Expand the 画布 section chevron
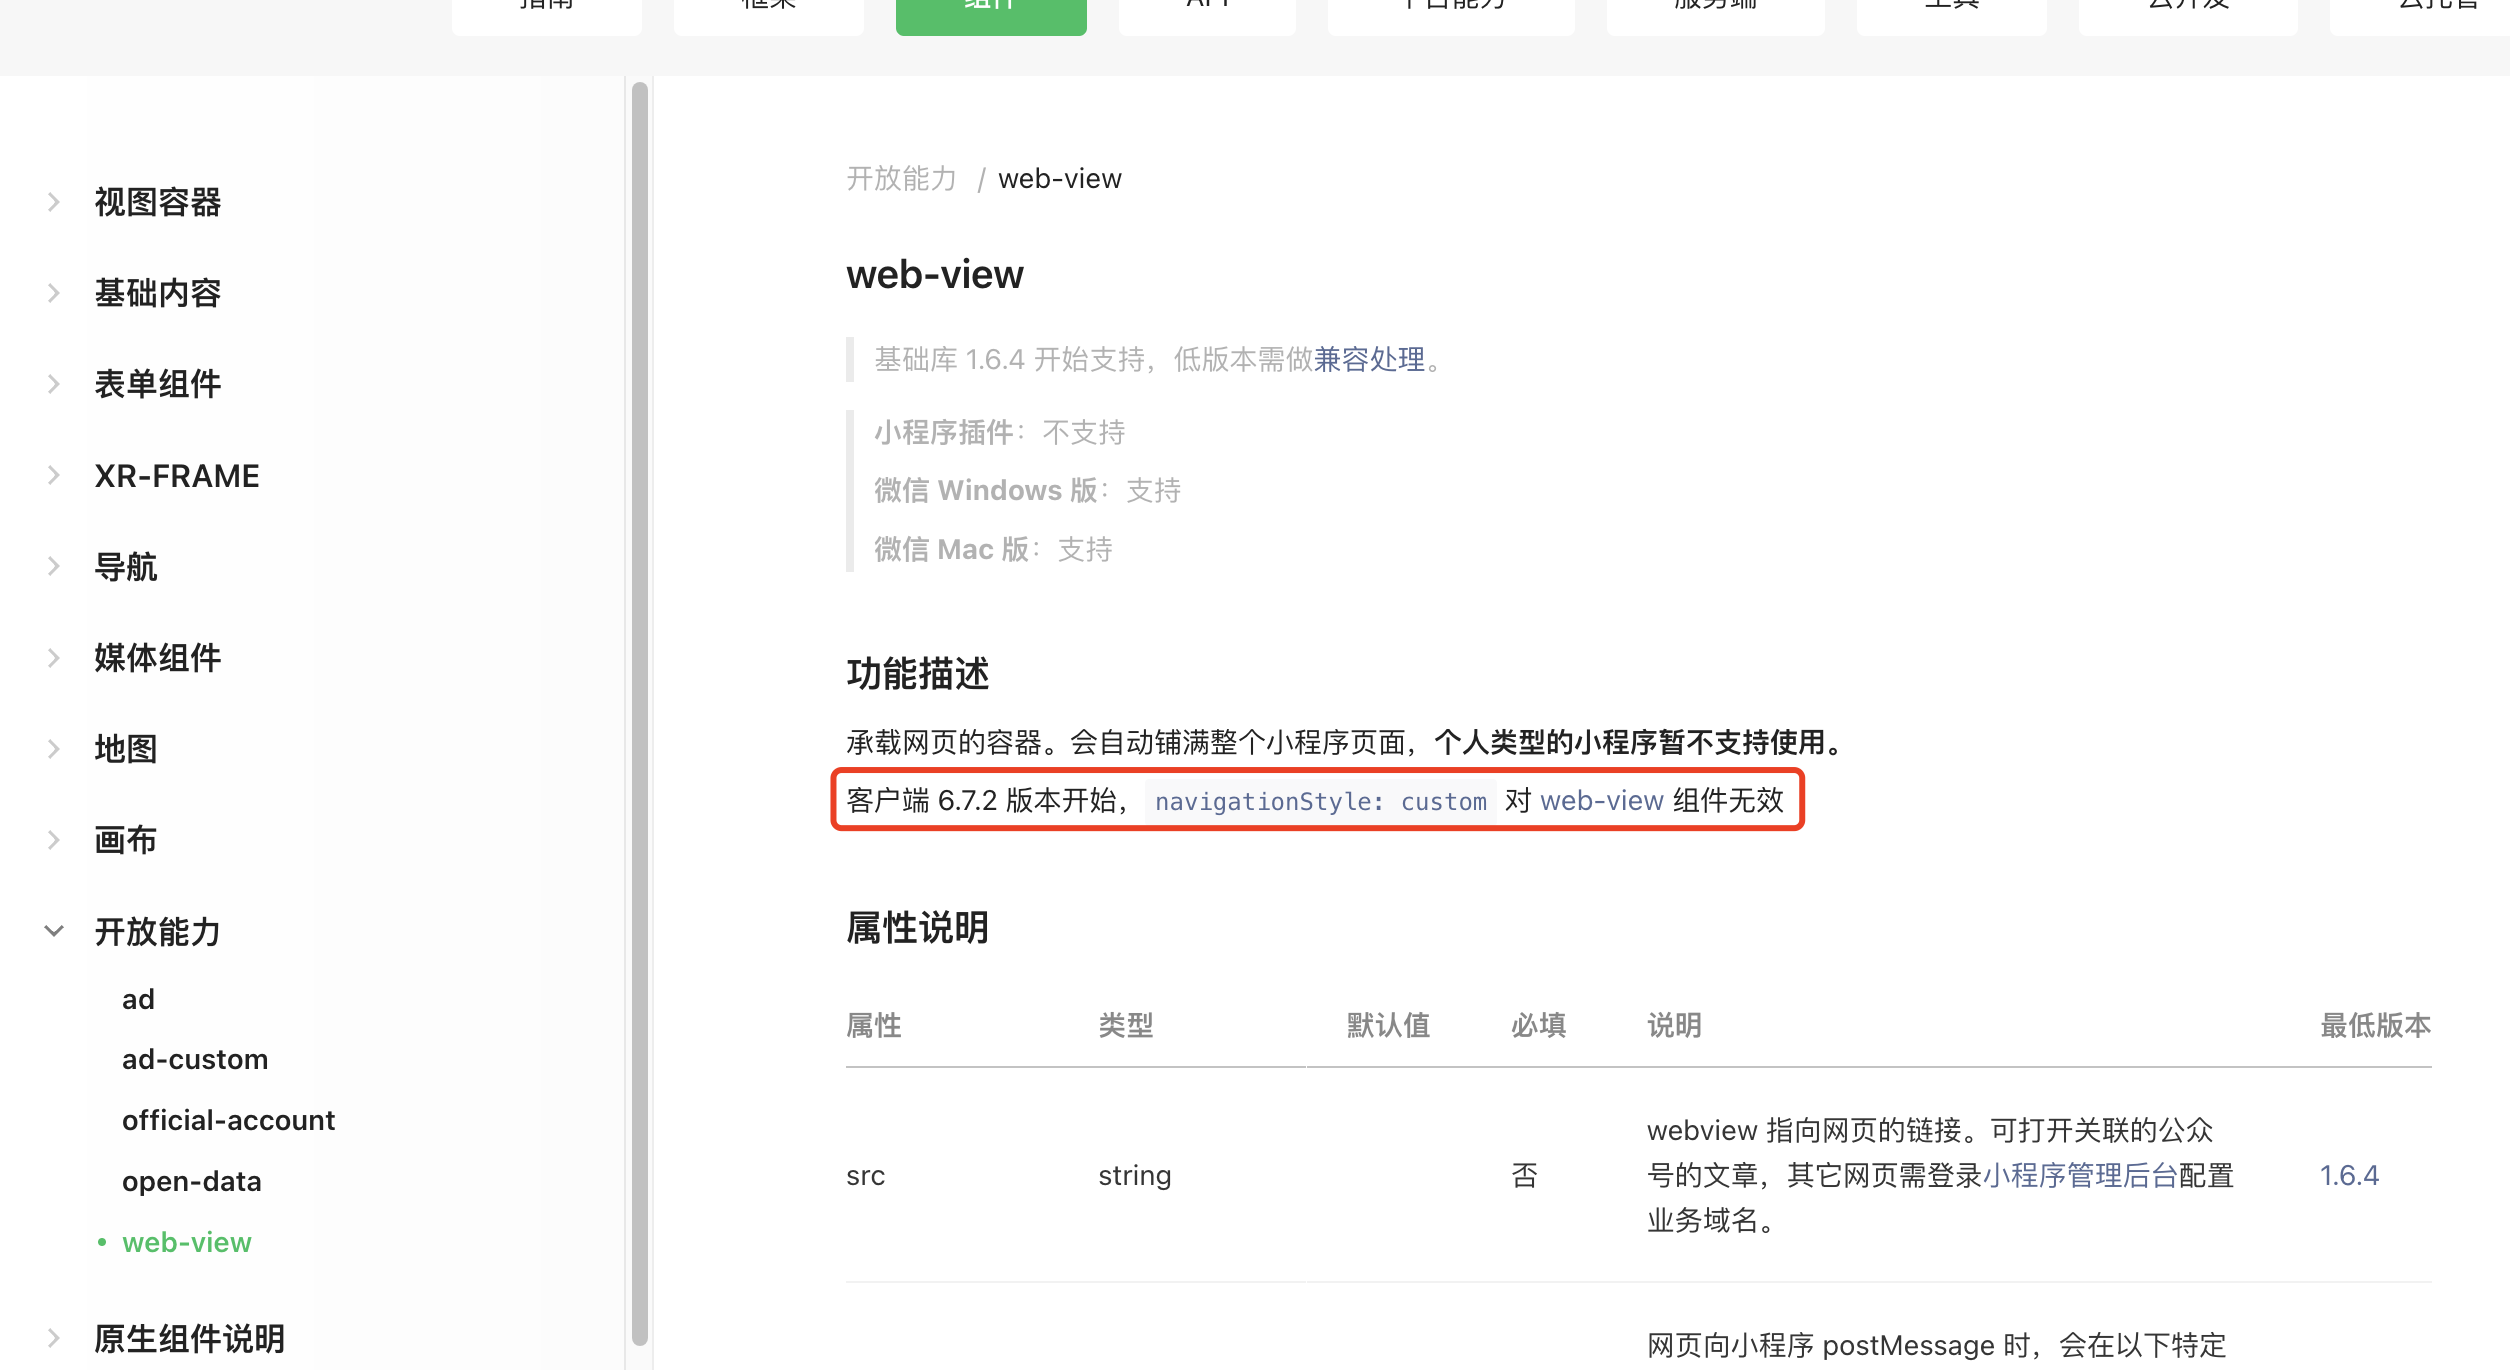The height and width of the screenshot is (1370, 2510). click(54, 840)
